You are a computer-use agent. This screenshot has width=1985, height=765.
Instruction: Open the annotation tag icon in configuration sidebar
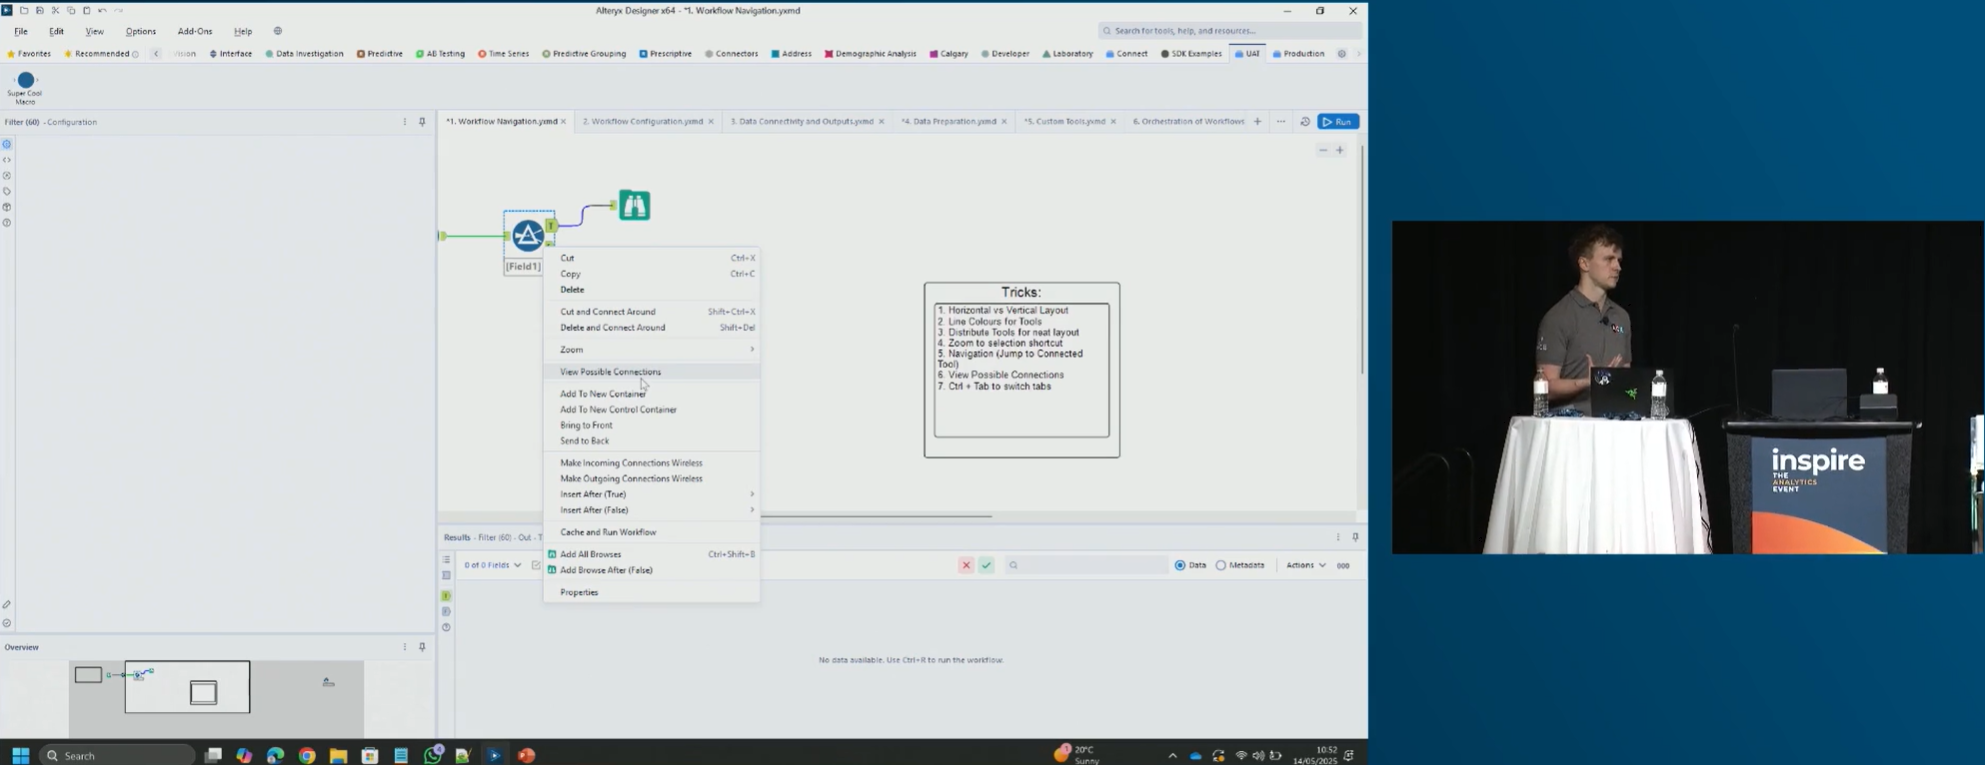click(x=7, y=191)
